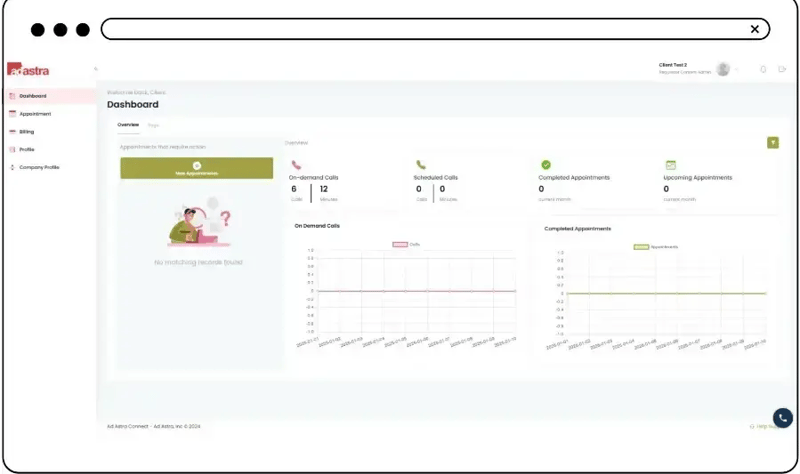The image size is (800, 474).
Task: Open the Help link in footer
Action: (764, 427)
